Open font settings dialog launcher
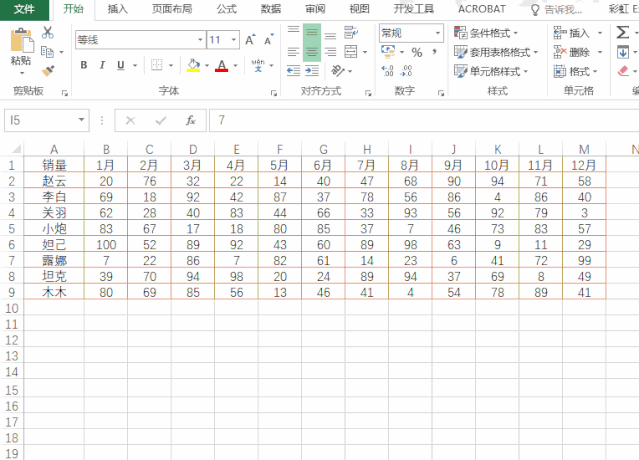The image size is (639, 460). click(x=274, y=93)
